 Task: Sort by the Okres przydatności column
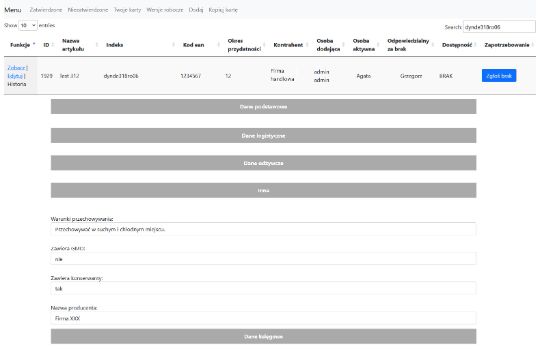coord(244,45)
